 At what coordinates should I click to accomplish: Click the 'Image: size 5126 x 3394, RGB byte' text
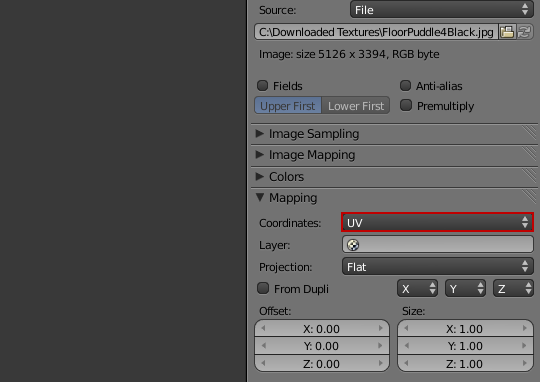tap(349, 54)
